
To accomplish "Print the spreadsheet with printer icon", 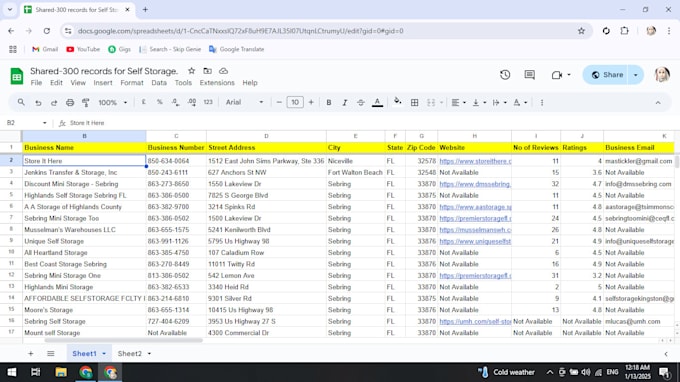I will pyautogui.click(x=70, y=103).
